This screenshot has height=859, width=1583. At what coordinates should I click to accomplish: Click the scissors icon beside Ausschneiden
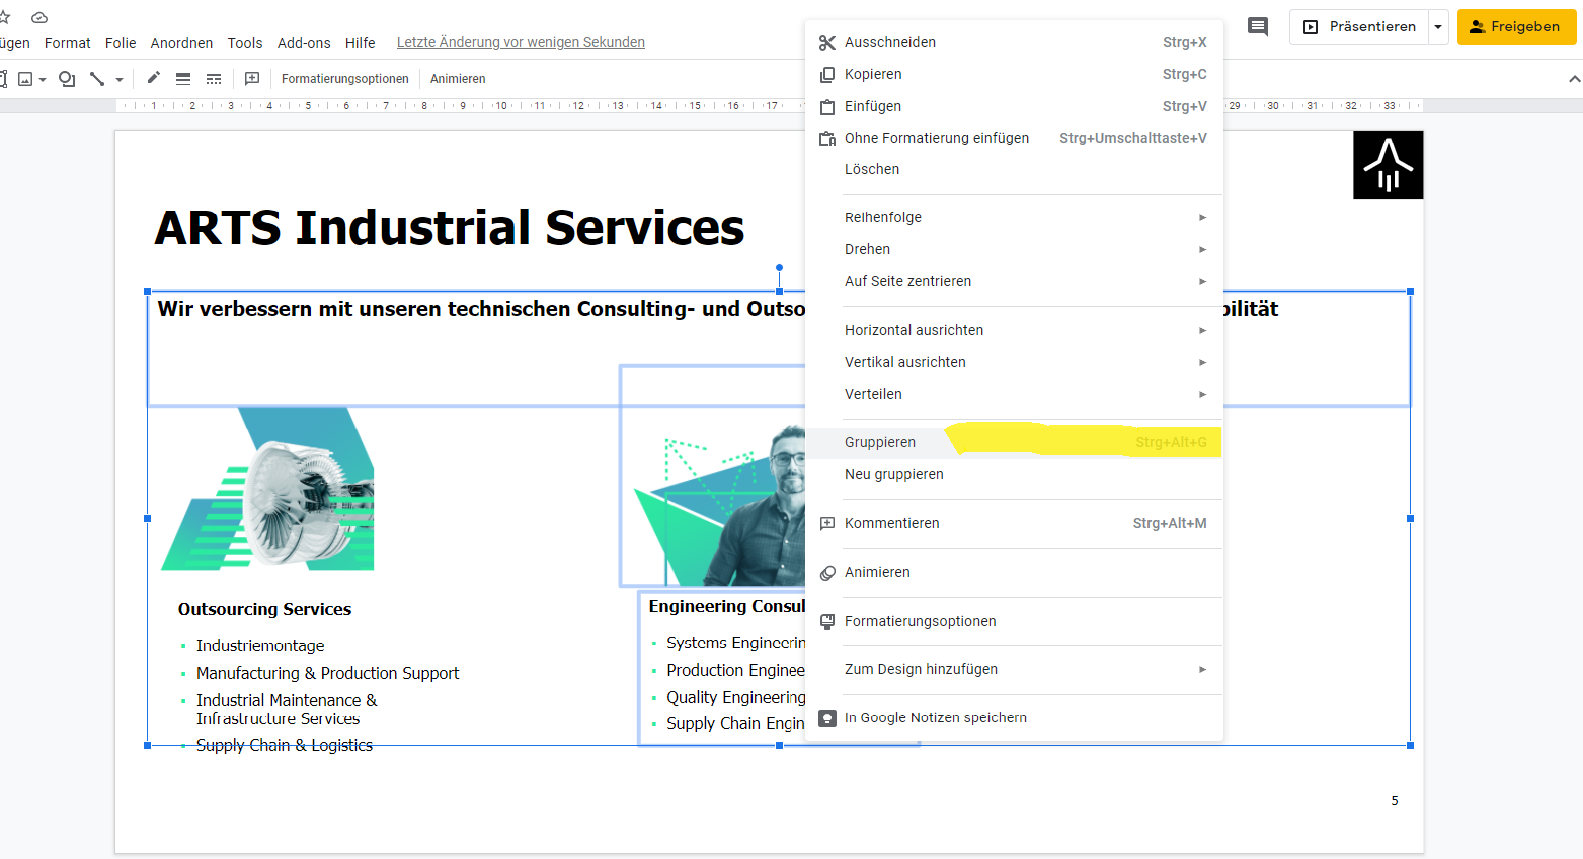tap(827, 42)
